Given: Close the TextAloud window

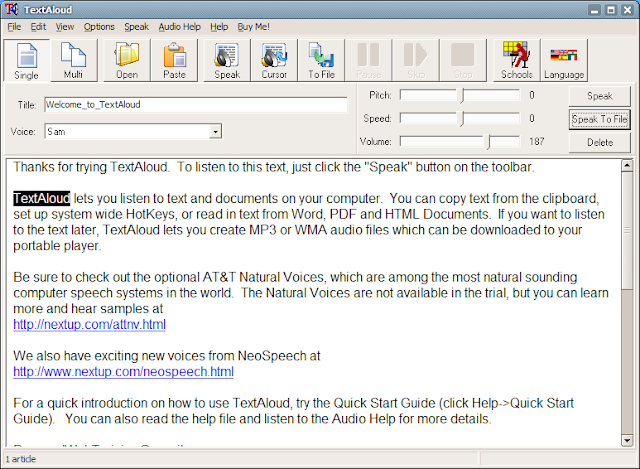Looking at the screenshot, I should point(627,10).
